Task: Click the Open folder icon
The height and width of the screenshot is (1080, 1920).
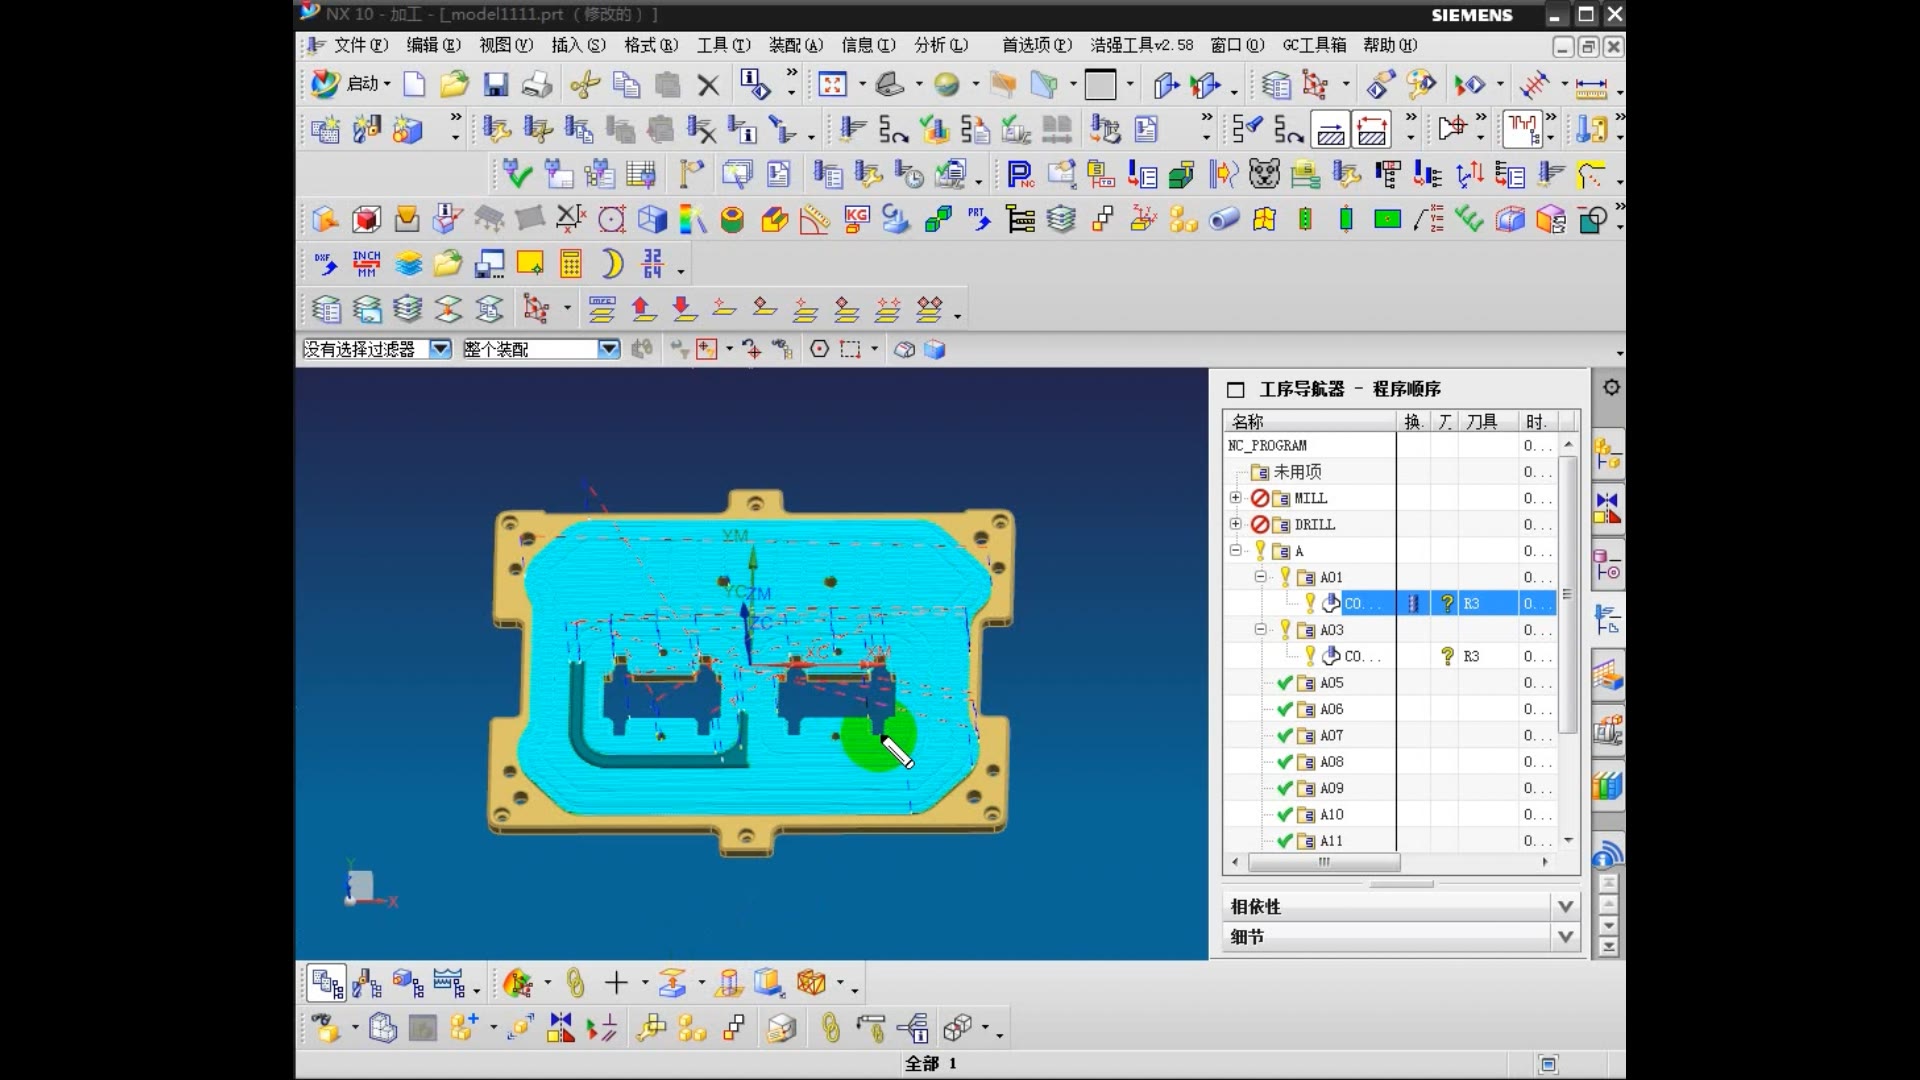Action: point(454,85)
